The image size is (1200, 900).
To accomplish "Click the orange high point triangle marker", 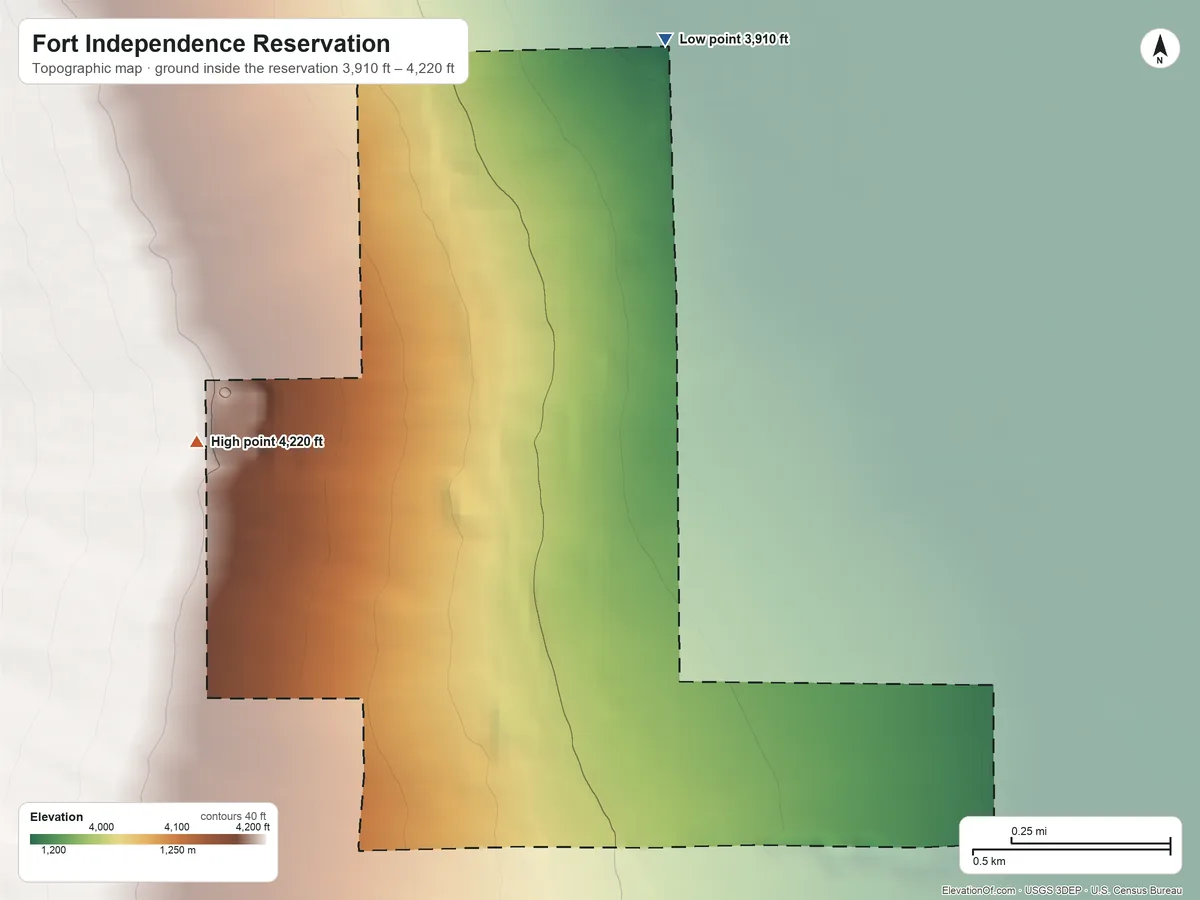I will [197, 442].
